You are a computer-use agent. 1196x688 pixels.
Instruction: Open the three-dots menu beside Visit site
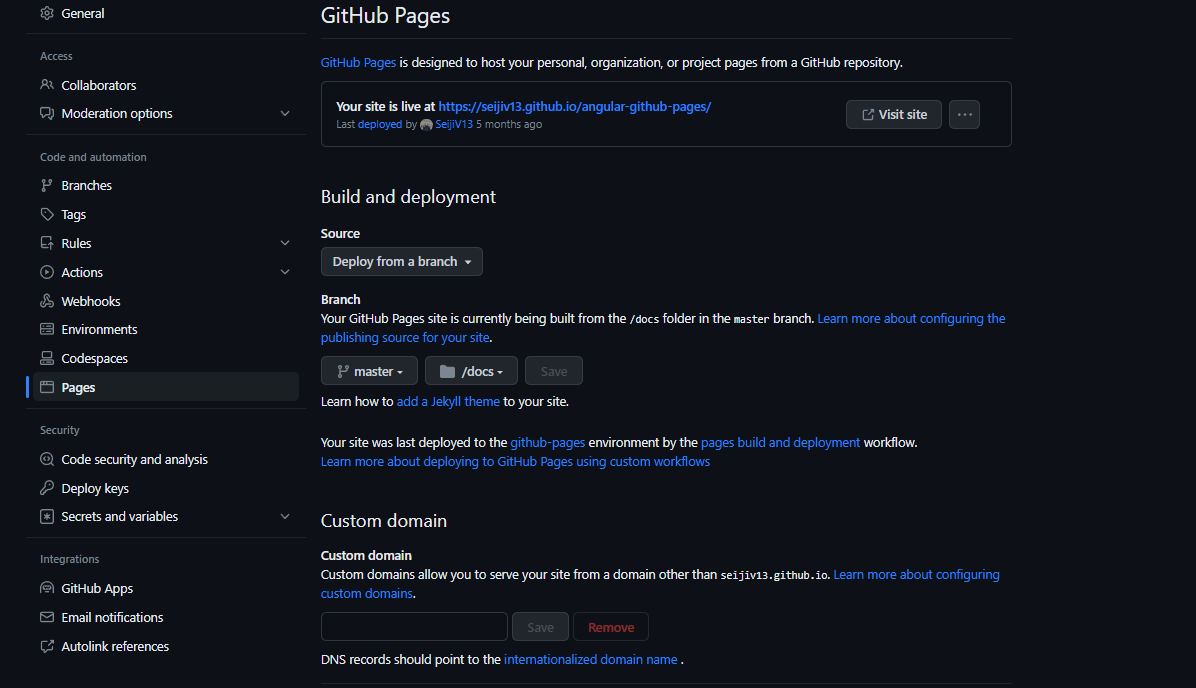coord(964,114)
